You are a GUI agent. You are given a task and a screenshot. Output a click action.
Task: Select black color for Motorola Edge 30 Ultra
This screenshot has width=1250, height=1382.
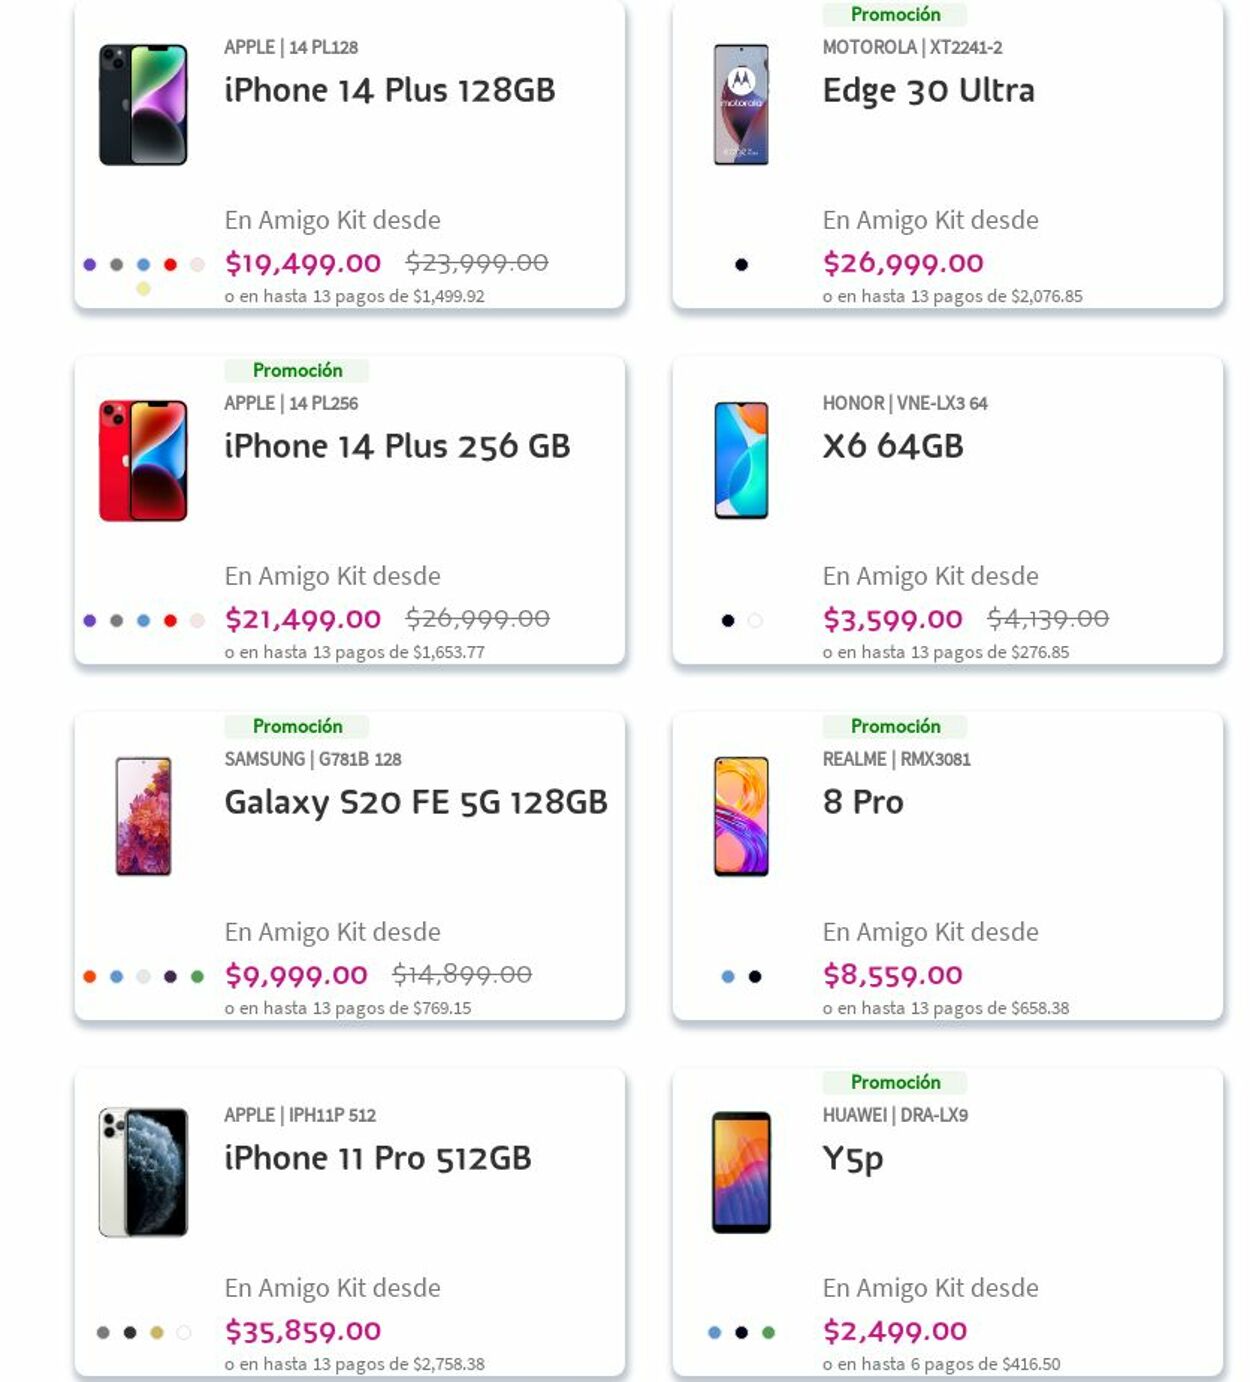pos(741,265)
